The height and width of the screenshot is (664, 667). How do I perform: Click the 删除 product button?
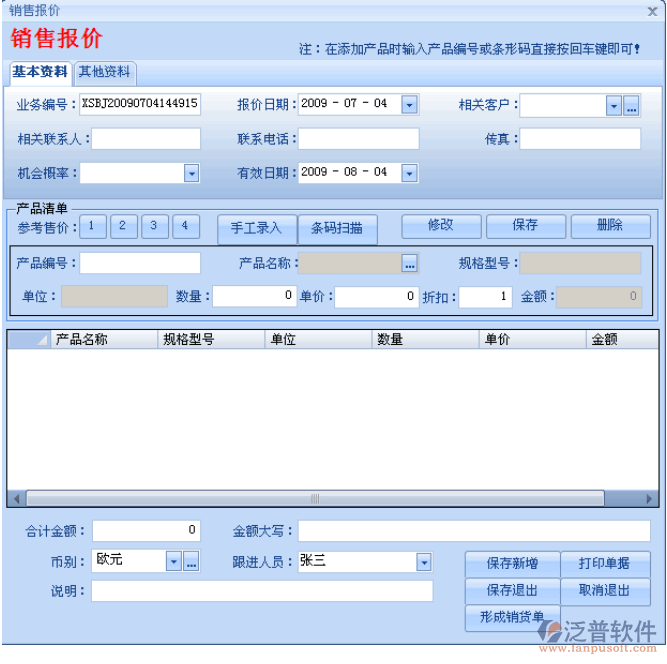610,226
